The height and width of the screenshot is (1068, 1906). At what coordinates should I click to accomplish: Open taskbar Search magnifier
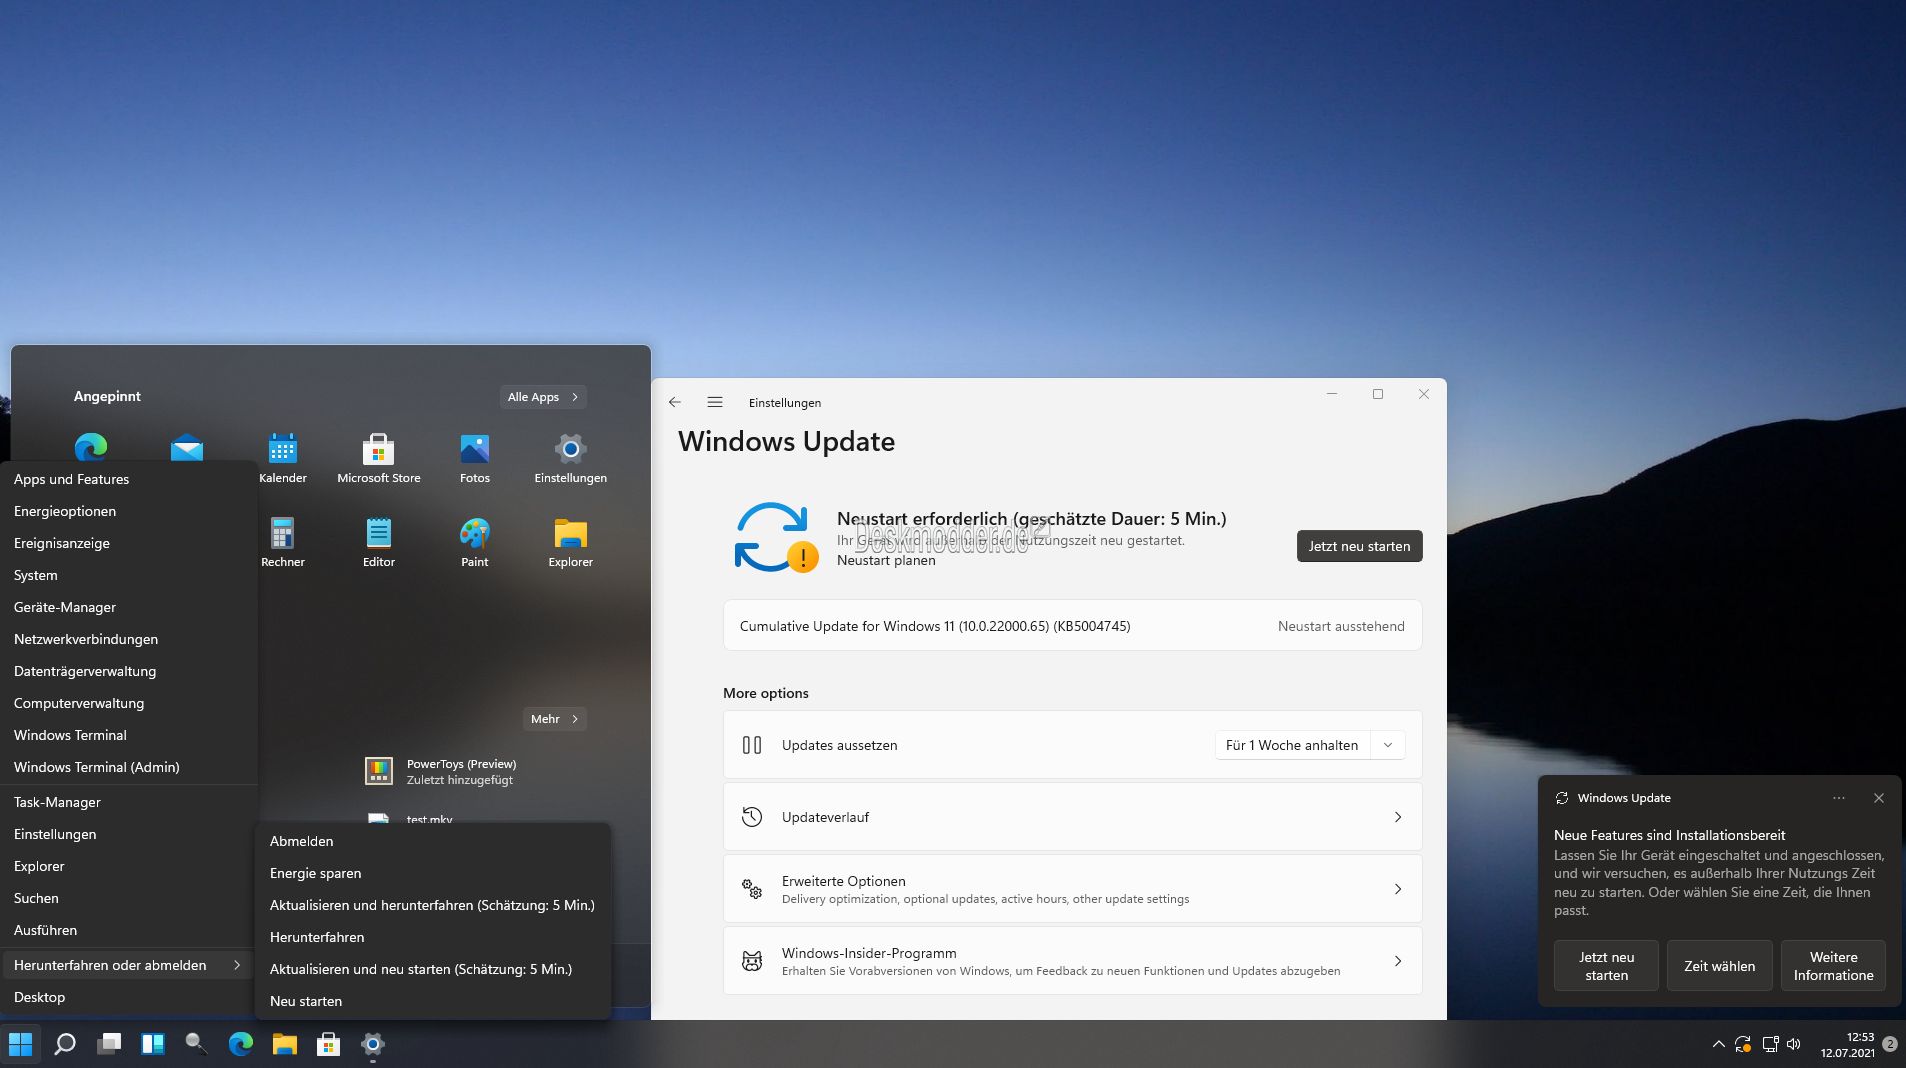65,1044
